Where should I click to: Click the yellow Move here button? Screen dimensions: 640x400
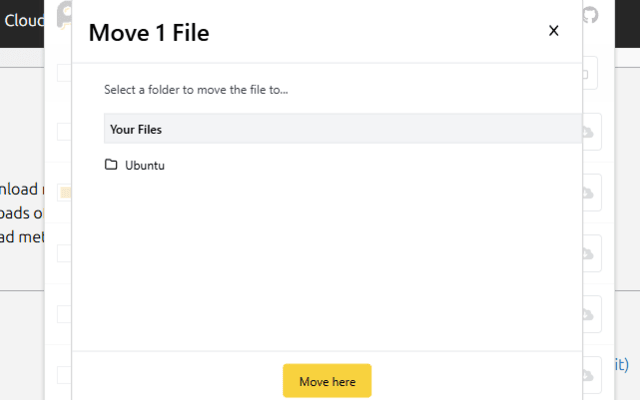click(x=327, y=381)
